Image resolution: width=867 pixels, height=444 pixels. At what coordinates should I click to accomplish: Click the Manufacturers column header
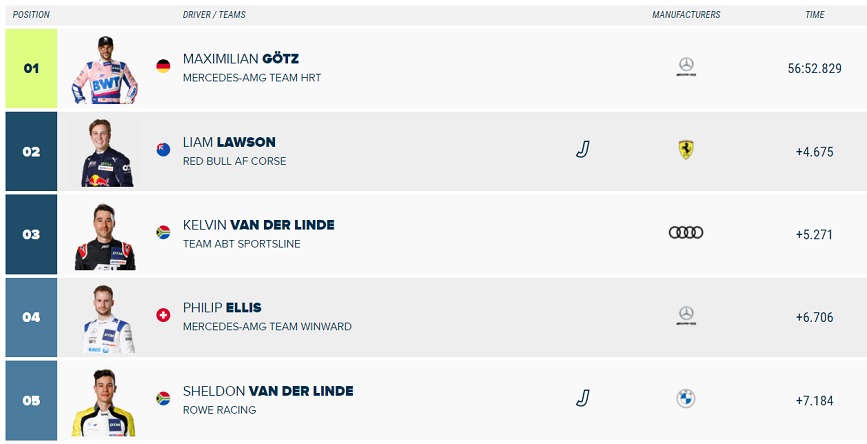686,15
